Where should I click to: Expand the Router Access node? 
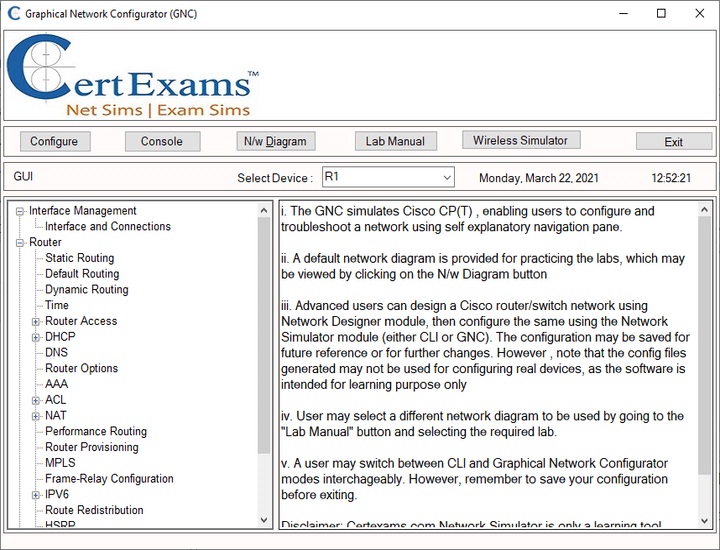point(35,322)
